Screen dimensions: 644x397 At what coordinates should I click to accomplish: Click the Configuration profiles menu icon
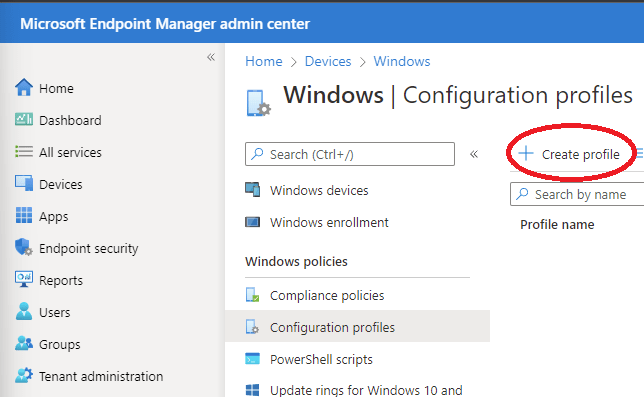pyautogui.click(x=253, y=327)
